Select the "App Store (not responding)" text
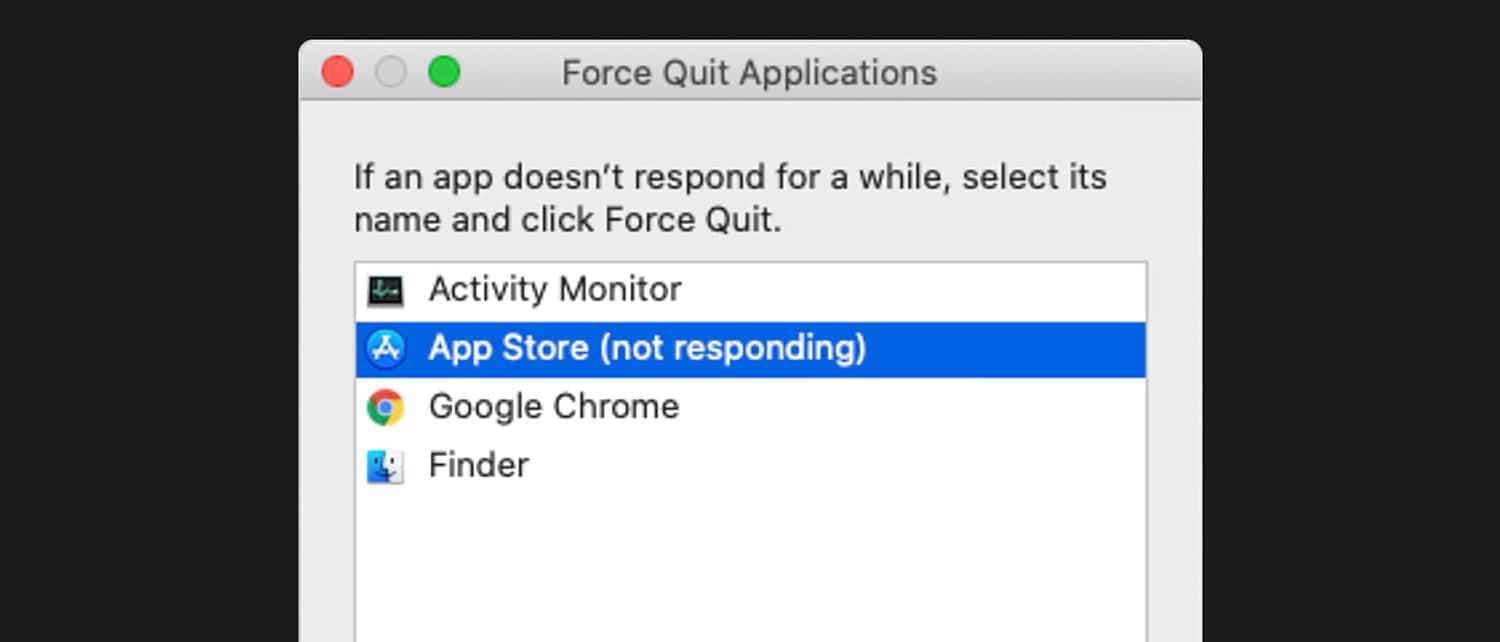Image resolution: width=1500 pixels, height=642 pixels. coord(647,348)
